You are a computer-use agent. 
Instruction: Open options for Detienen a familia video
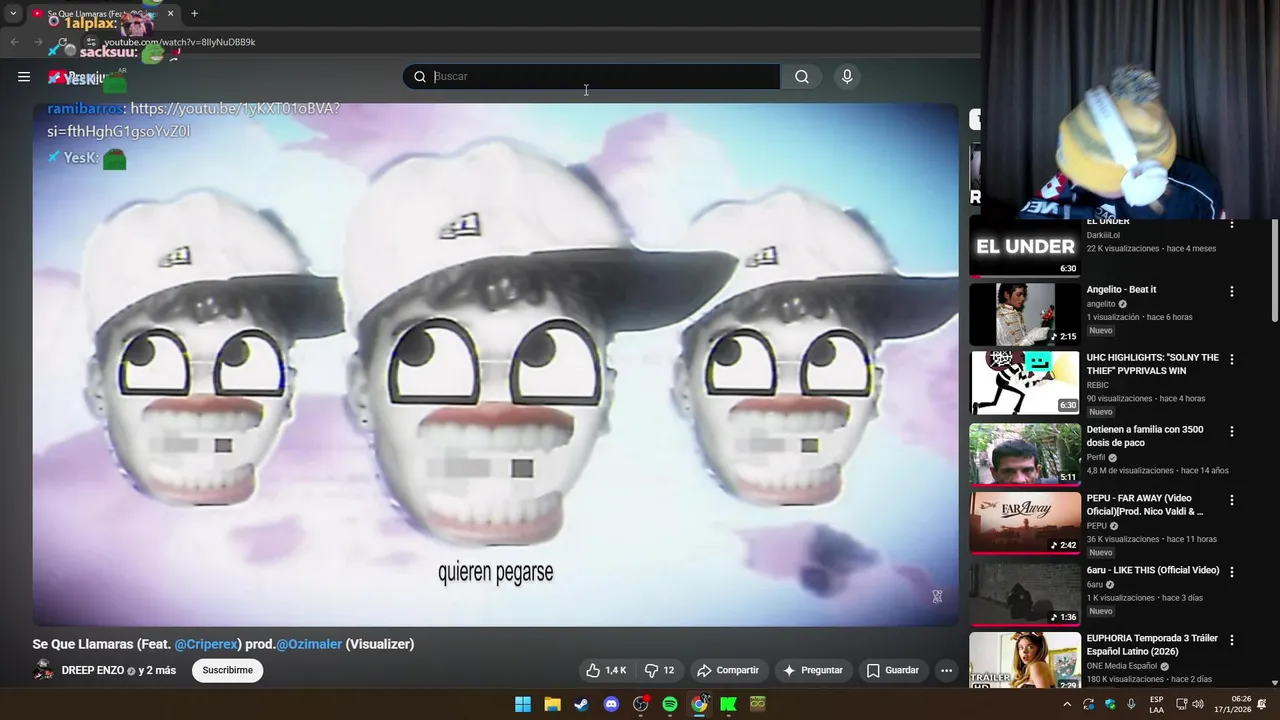[x=1232, y=431]
